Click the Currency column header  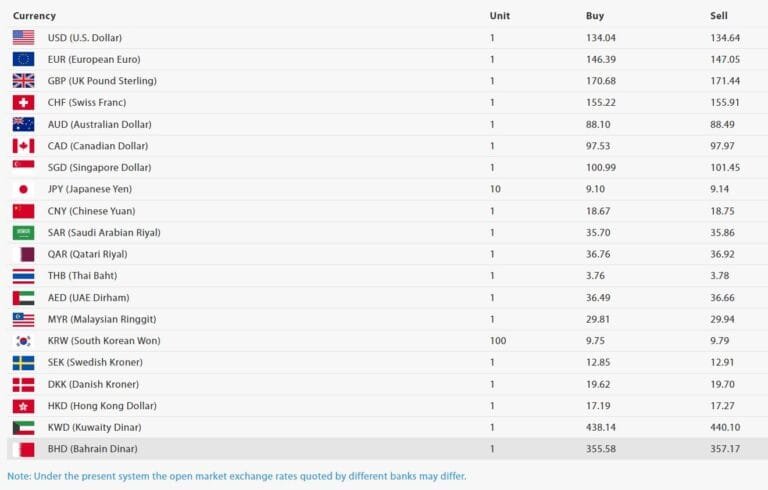click(x=34, y=16)
